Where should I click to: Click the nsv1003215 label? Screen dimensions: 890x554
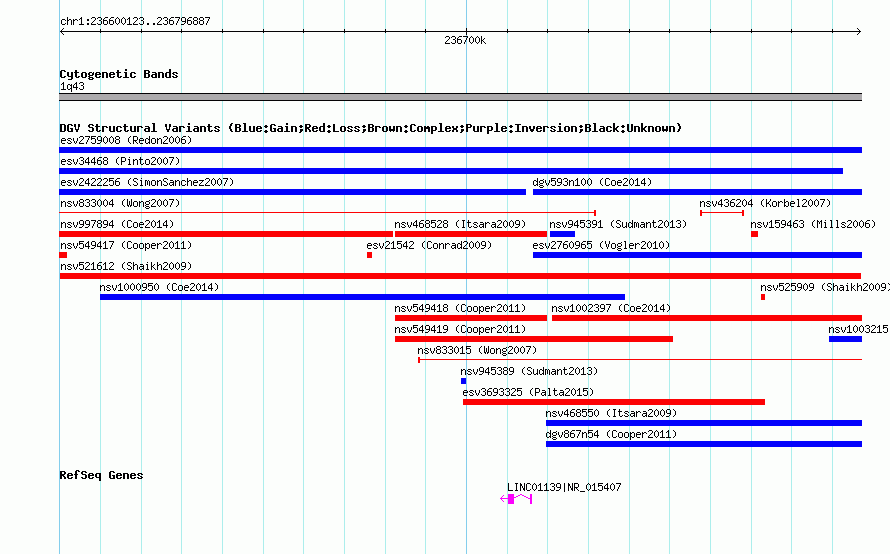pyautogui.click(x=858, y=329)
